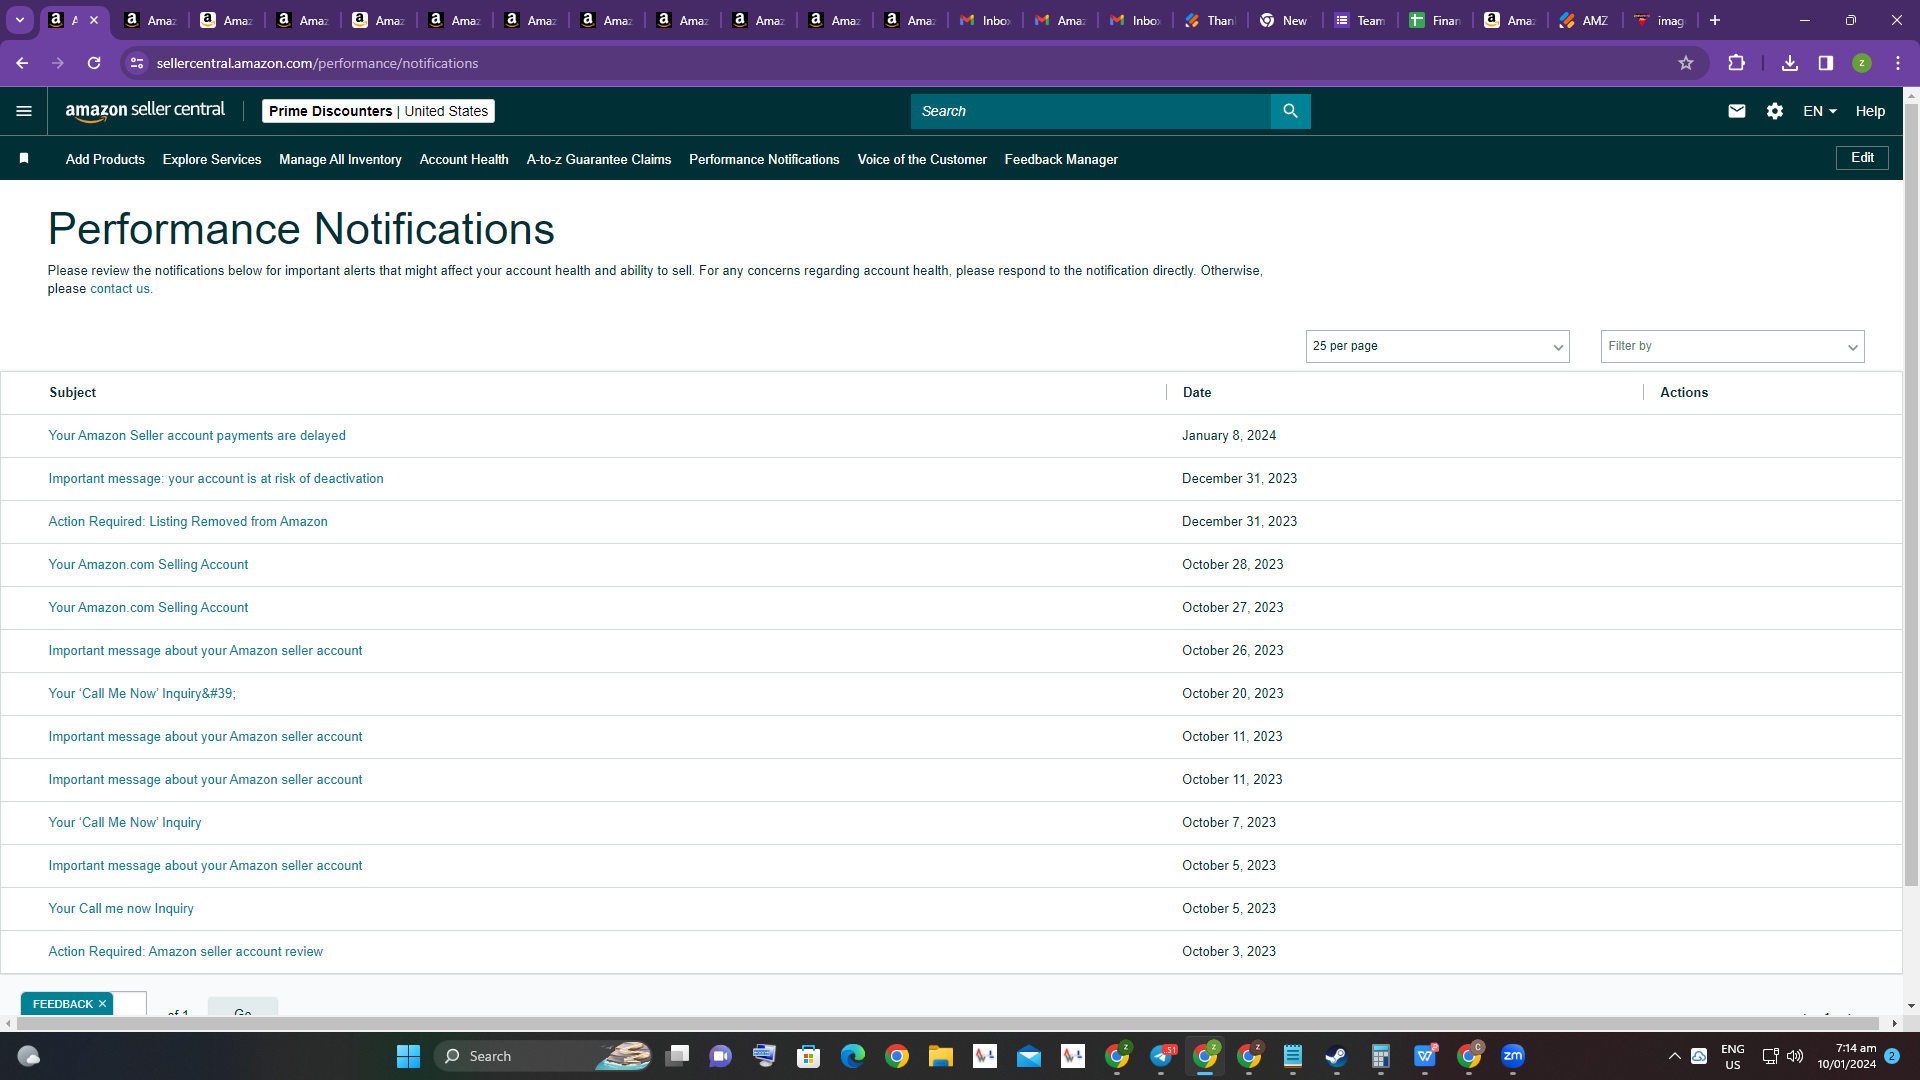Click the Prime Discounters marketplace switcher
Image resolution: width=1920 pixels, height=1080 pixels.
click(378, 111)
